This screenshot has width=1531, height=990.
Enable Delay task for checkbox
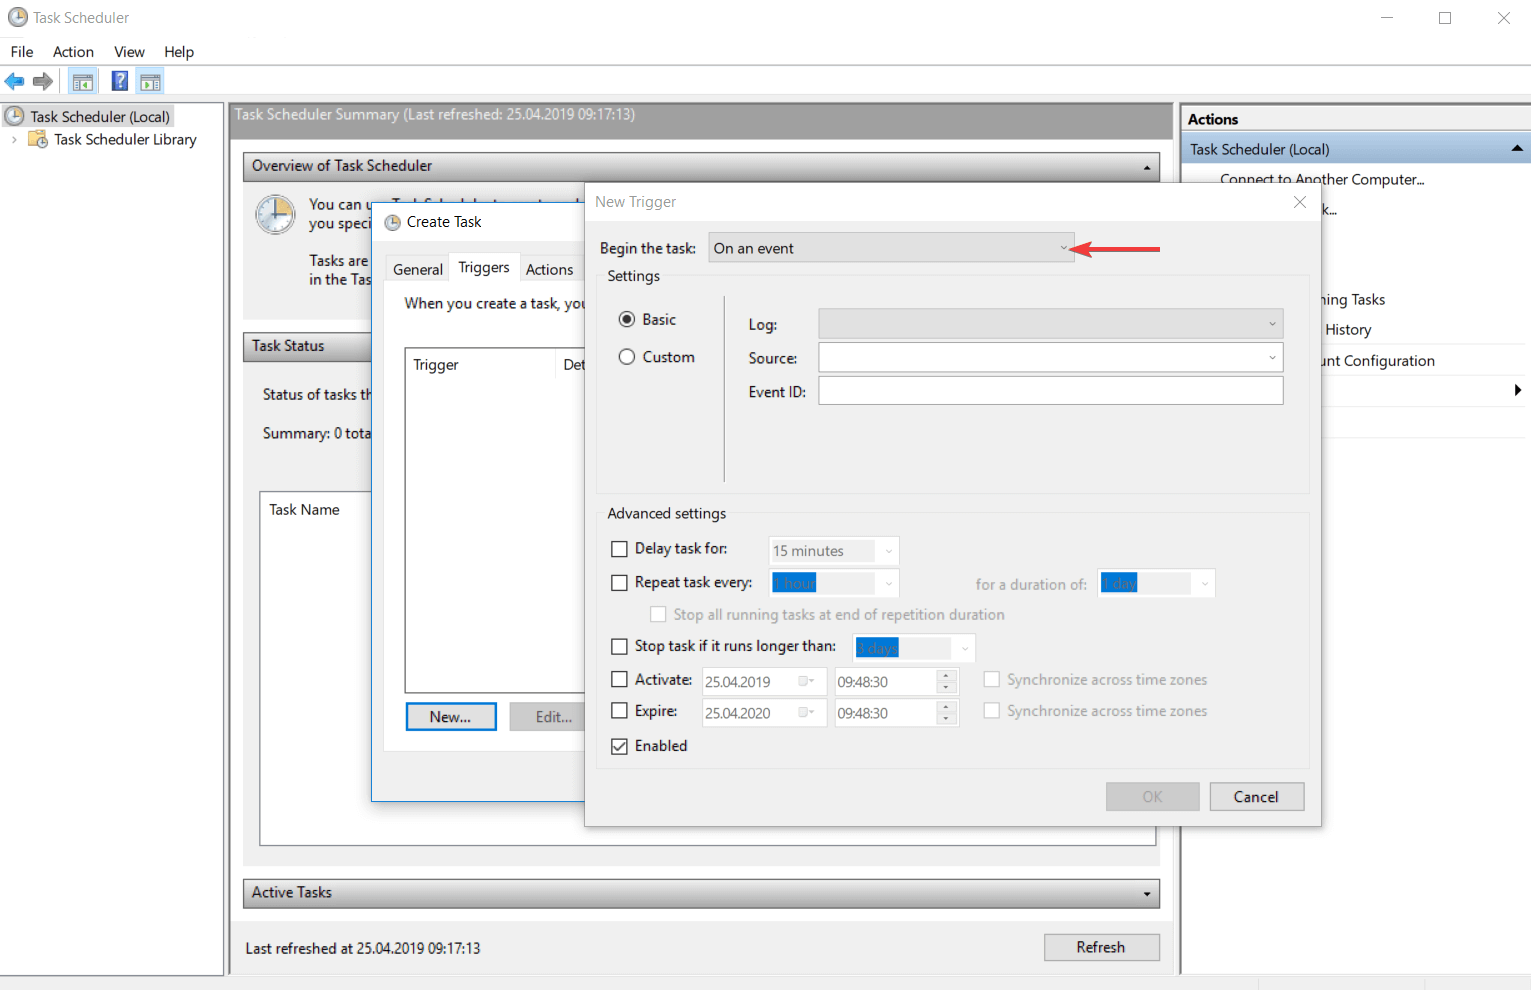tap(620, 549)
